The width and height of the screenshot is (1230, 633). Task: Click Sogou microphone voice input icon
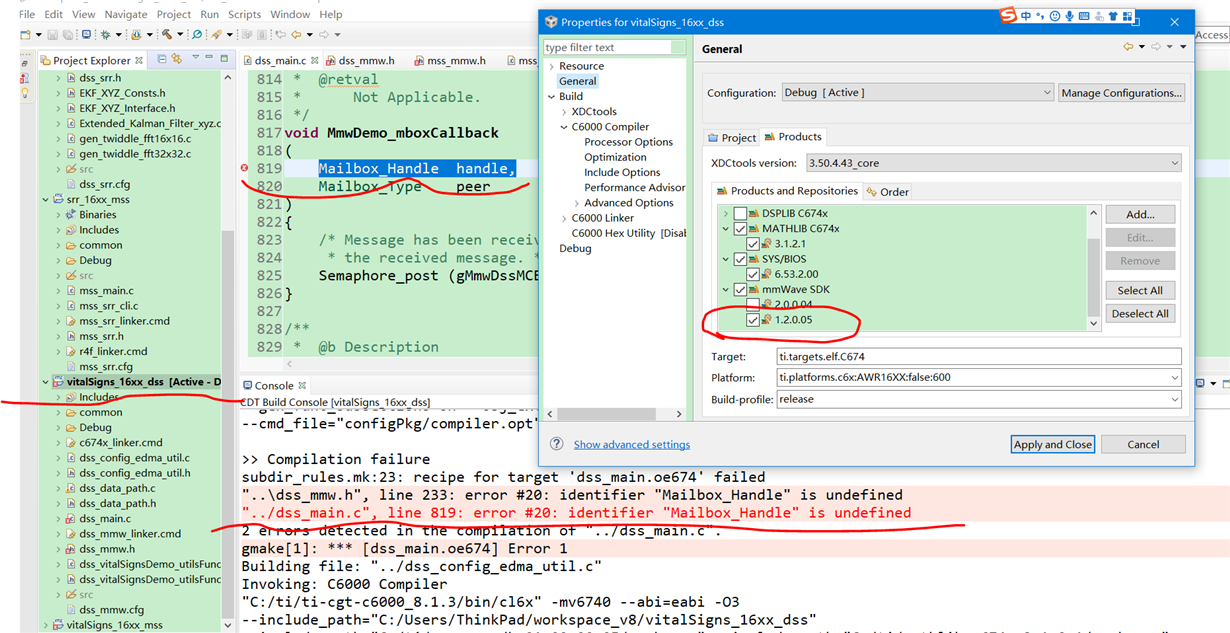coord(1069,16)
